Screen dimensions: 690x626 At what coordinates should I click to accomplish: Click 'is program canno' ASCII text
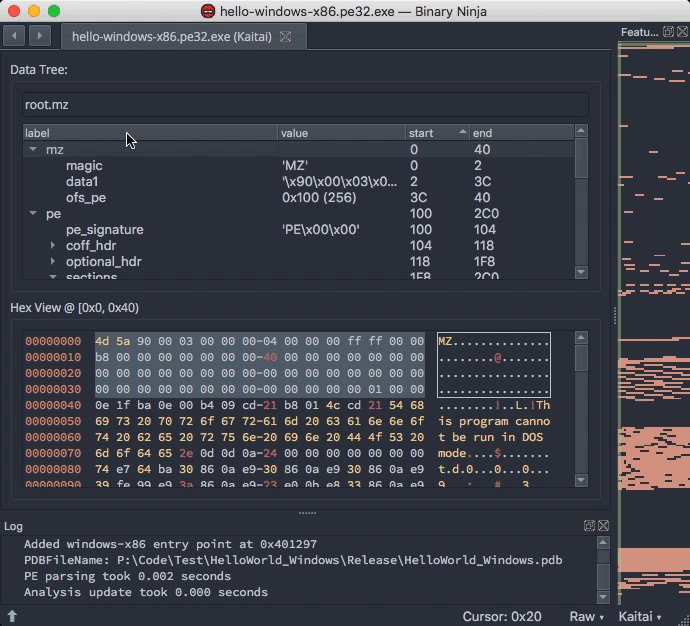(x=494, y=421)
